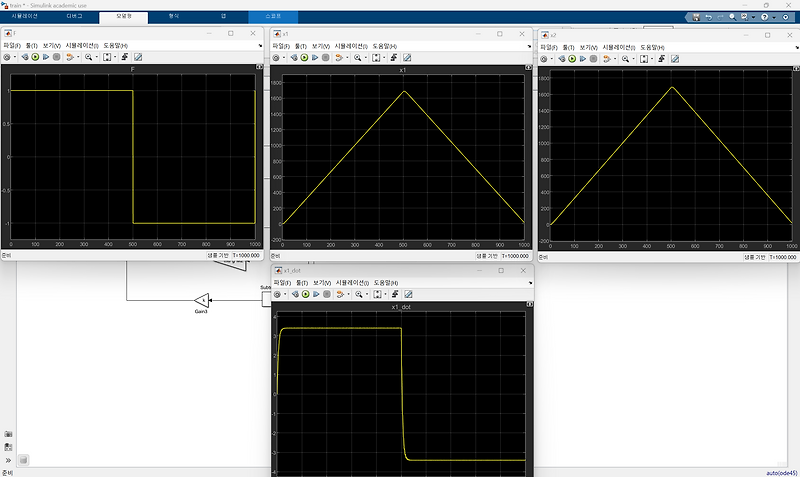This screenshot has height=477, width=800.
Task: Open configuration properties in F scope
Action: (x=7, y=57)
